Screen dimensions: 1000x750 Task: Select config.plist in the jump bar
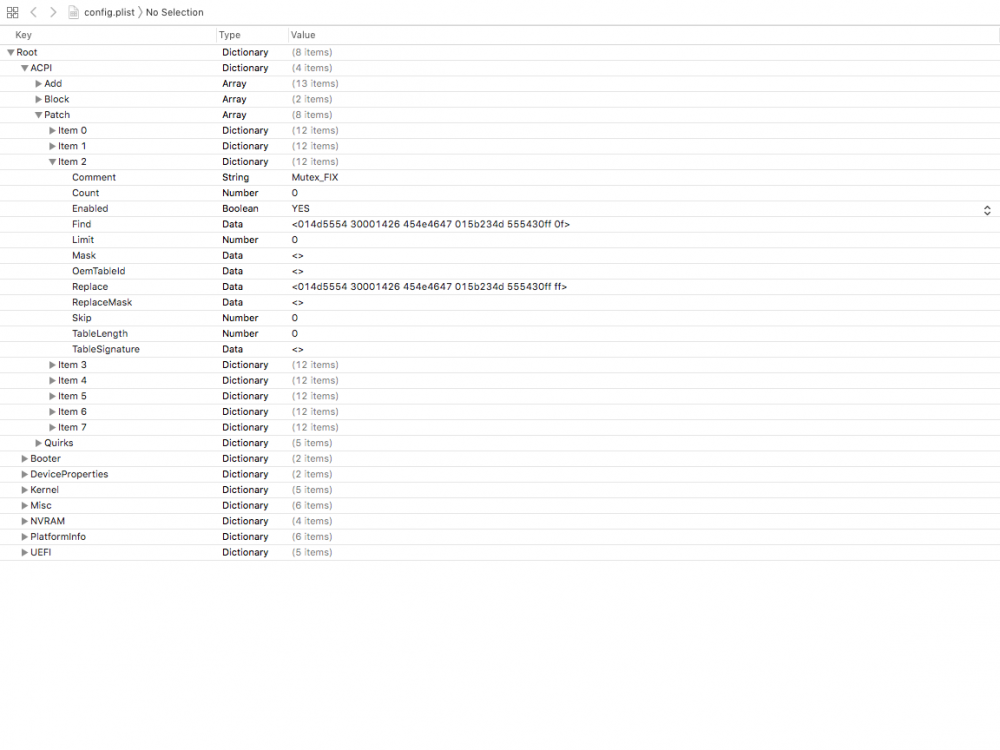[x=109, y=12]
